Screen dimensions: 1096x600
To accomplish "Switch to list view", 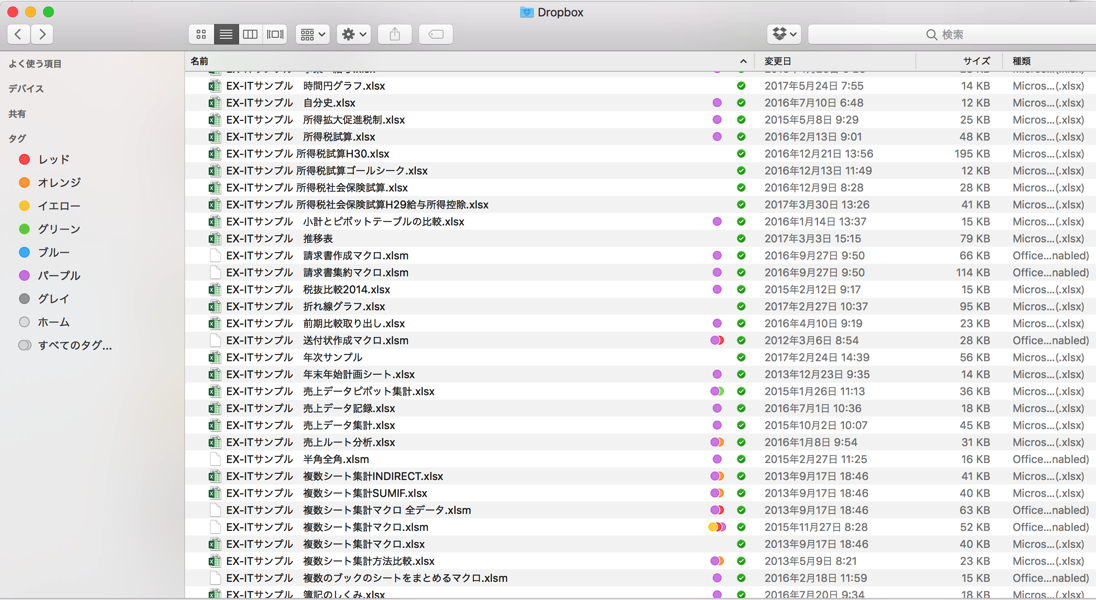I will [x=226, y=34].
